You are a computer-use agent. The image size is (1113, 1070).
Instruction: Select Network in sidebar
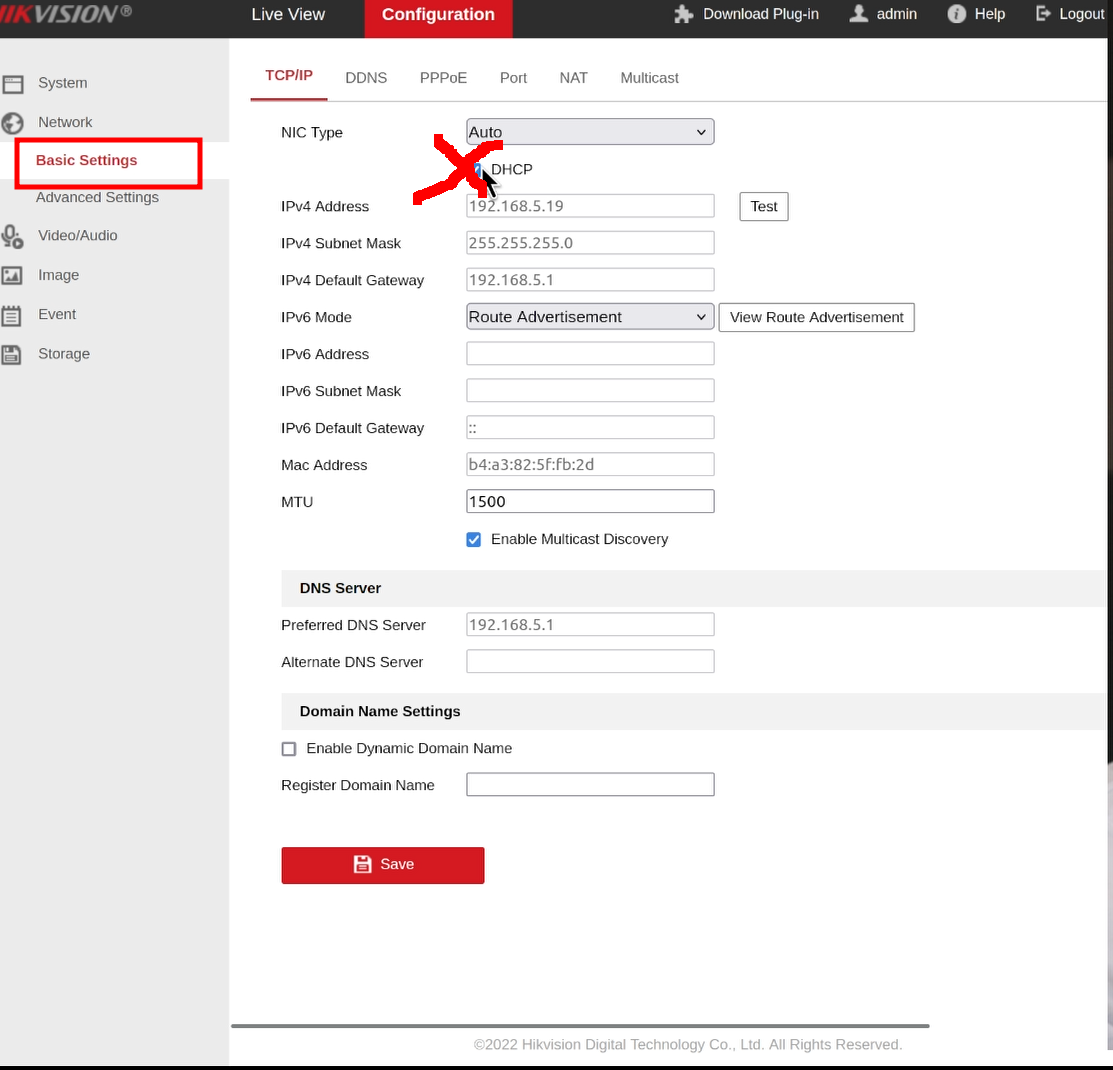pos(65,122)
